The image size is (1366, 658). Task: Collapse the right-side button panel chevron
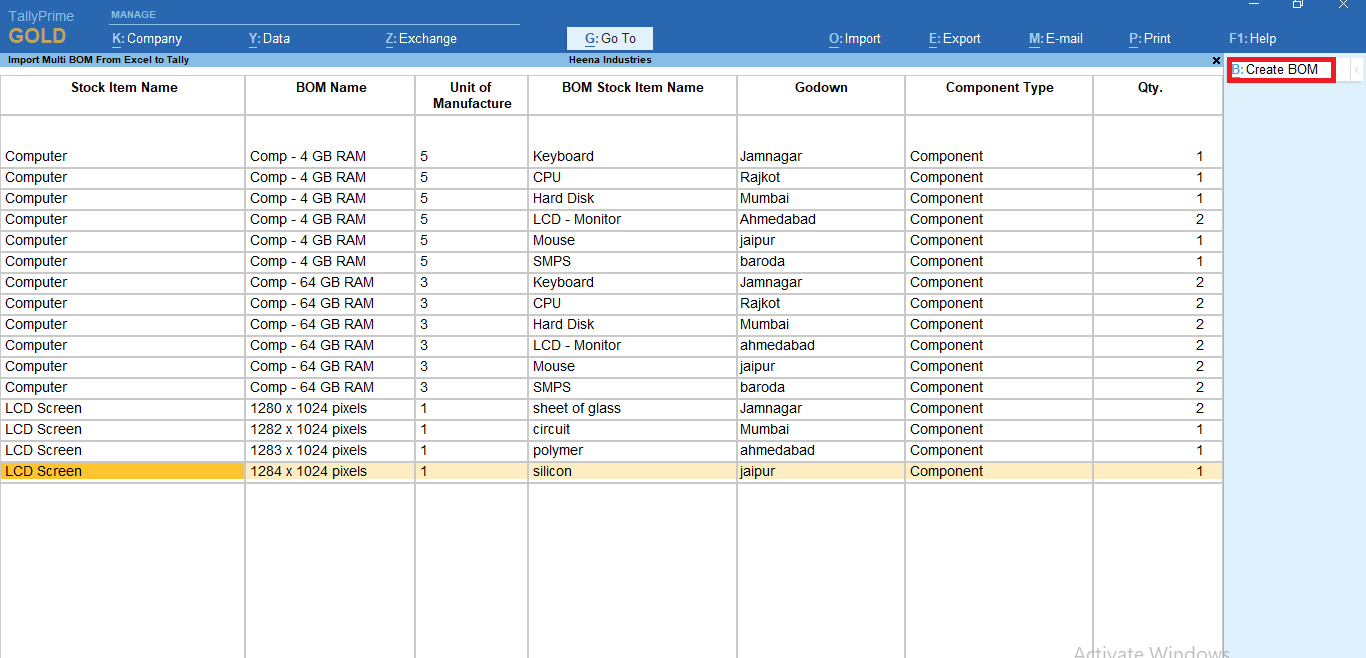1357,69
